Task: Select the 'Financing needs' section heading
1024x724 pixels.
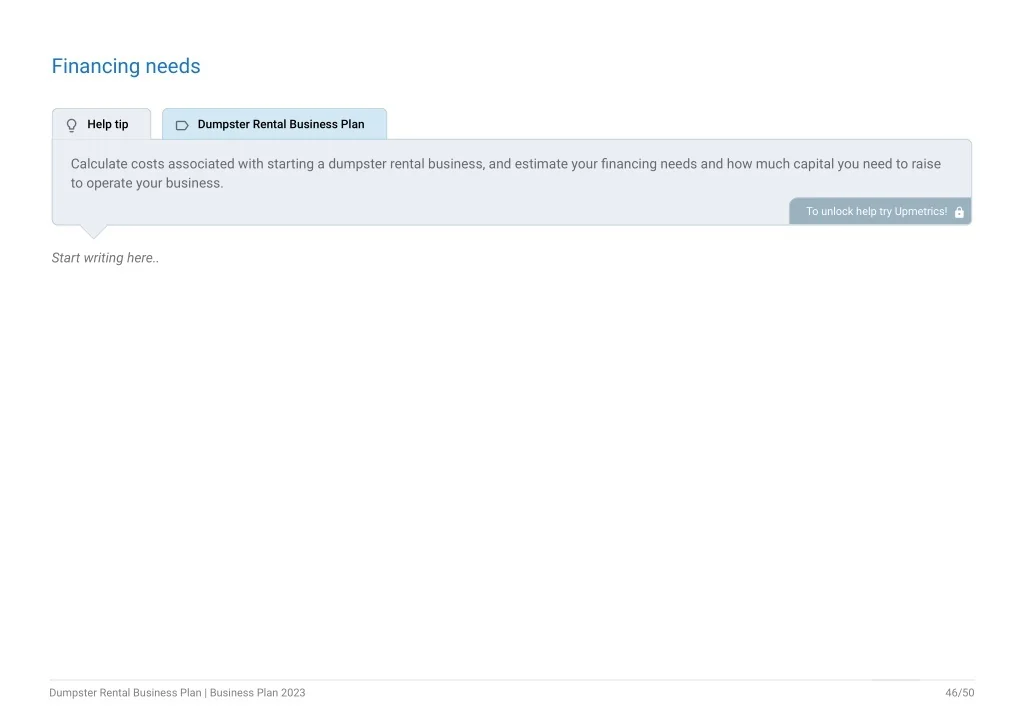Action: pos(126,67)
